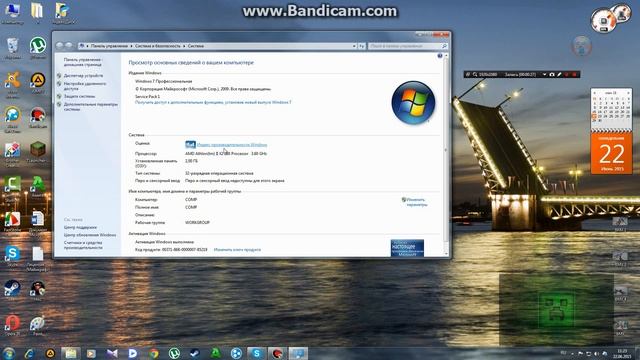Select the 'Система' breadcrumb segment
The image size is (640, 360).
196,46
